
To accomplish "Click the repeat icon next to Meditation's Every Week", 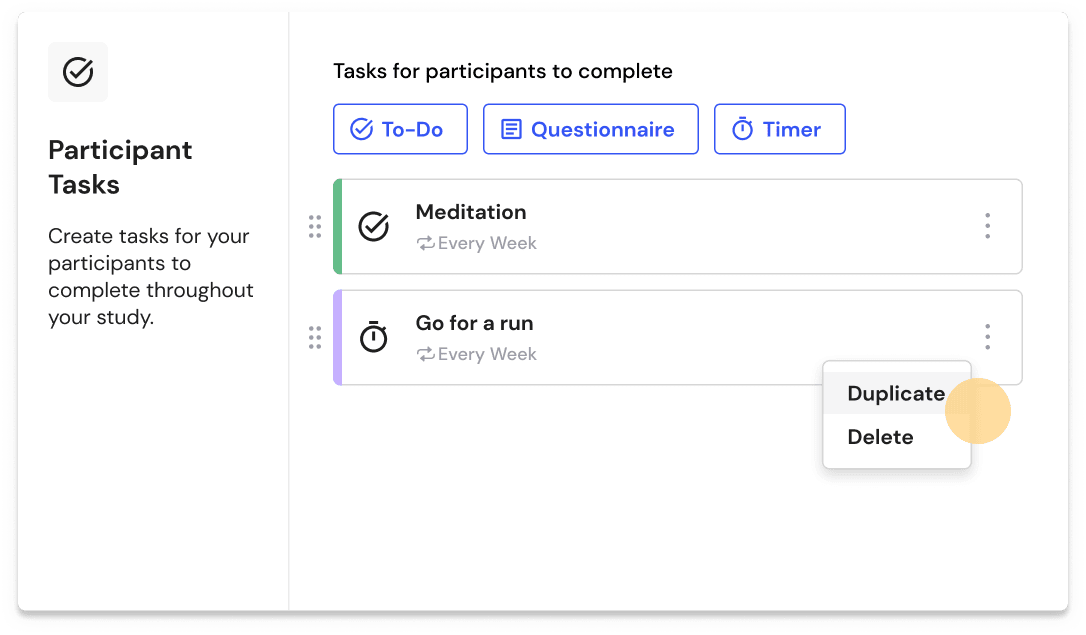I will click(425, 243).
